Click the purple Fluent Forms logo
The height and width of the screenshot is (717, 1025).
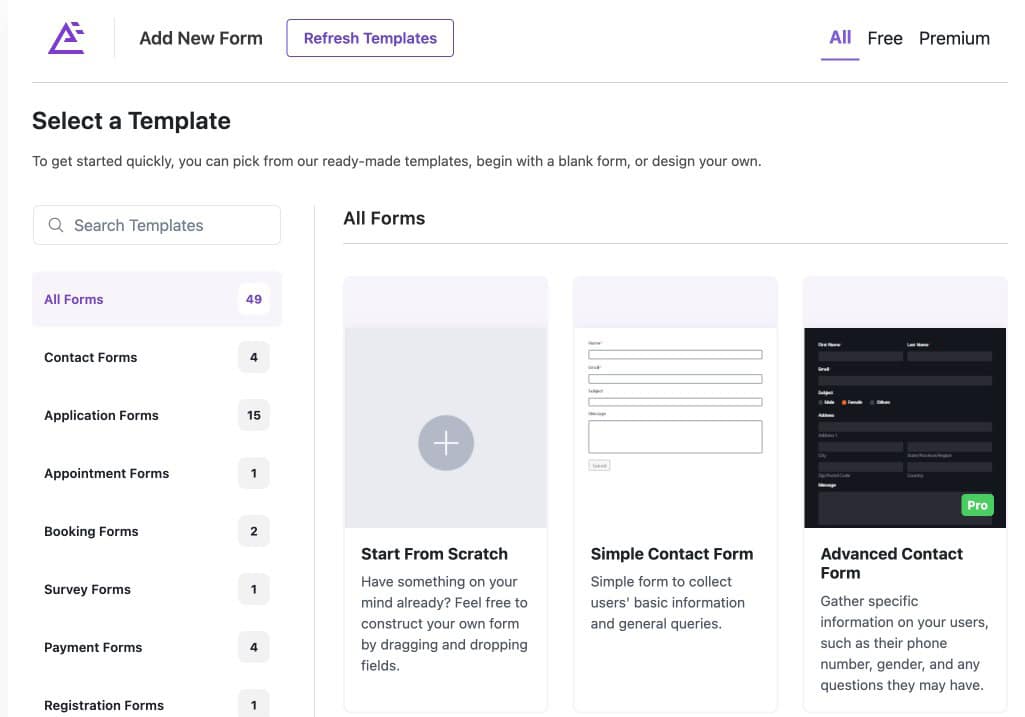pyautogui.click(x=67, y=38)
